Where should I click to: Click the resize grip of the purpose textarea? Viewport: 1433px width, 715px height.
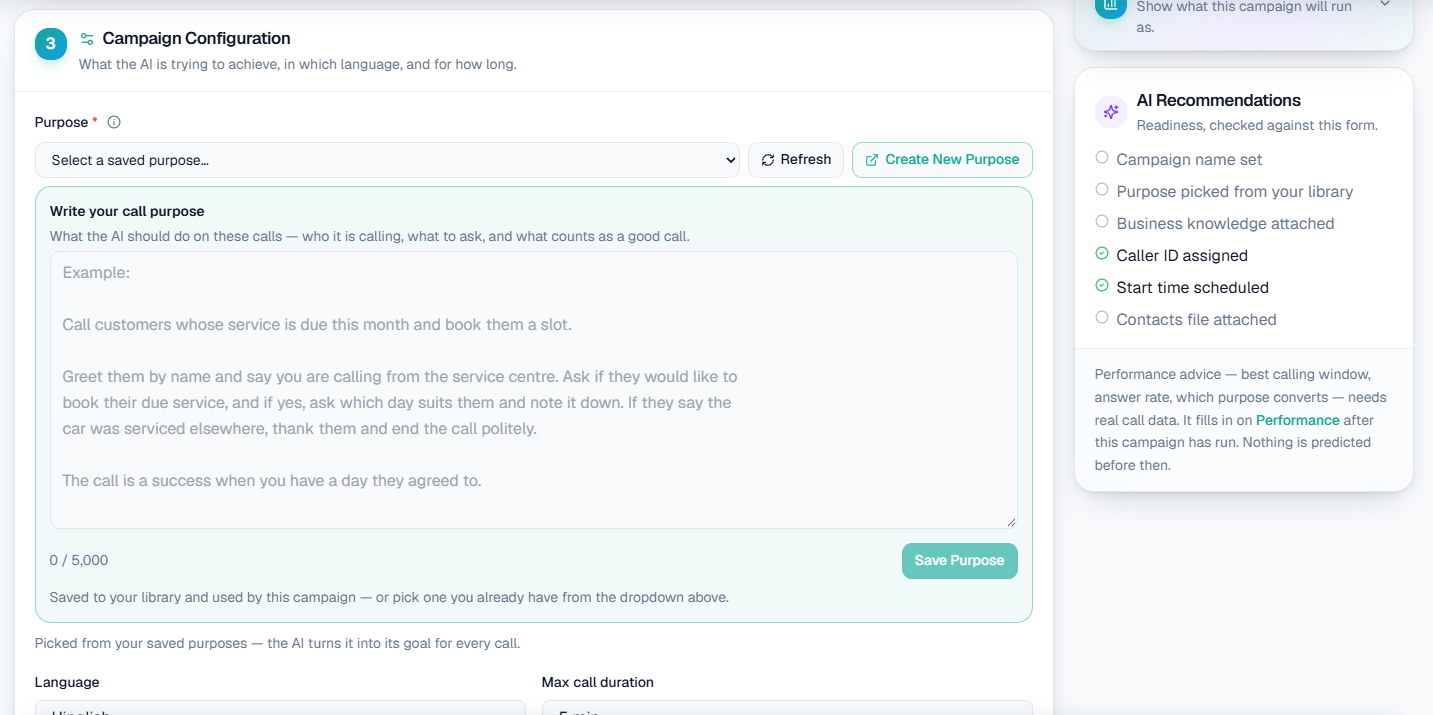1011,522
